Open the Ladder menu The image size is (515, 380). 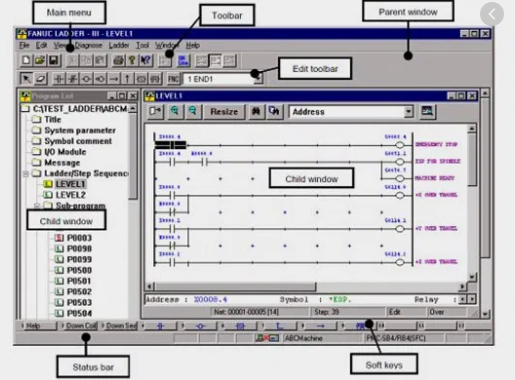(119, 45)
